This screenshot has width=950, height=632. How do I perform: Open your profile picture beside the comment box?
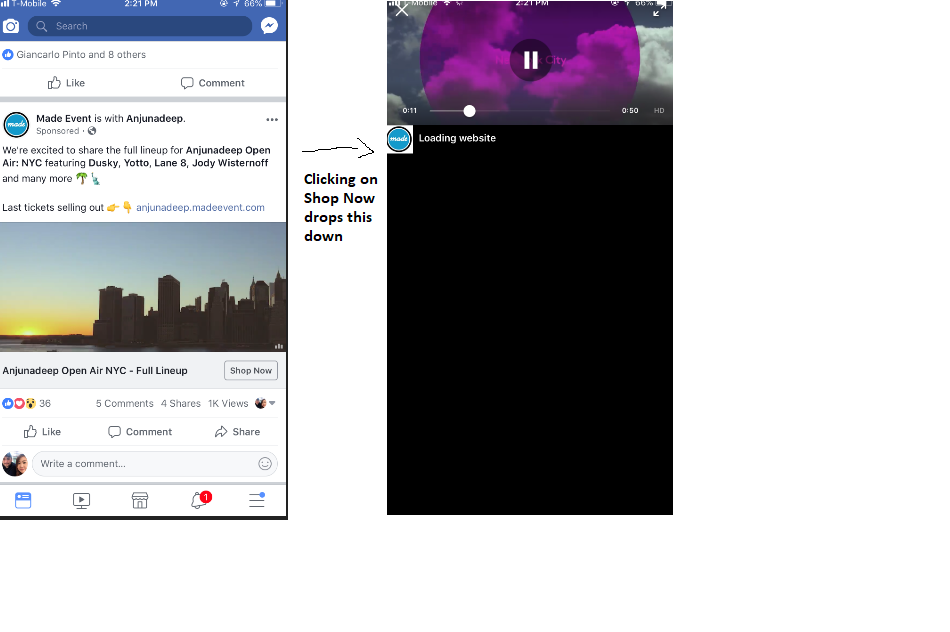coord(15,464)
